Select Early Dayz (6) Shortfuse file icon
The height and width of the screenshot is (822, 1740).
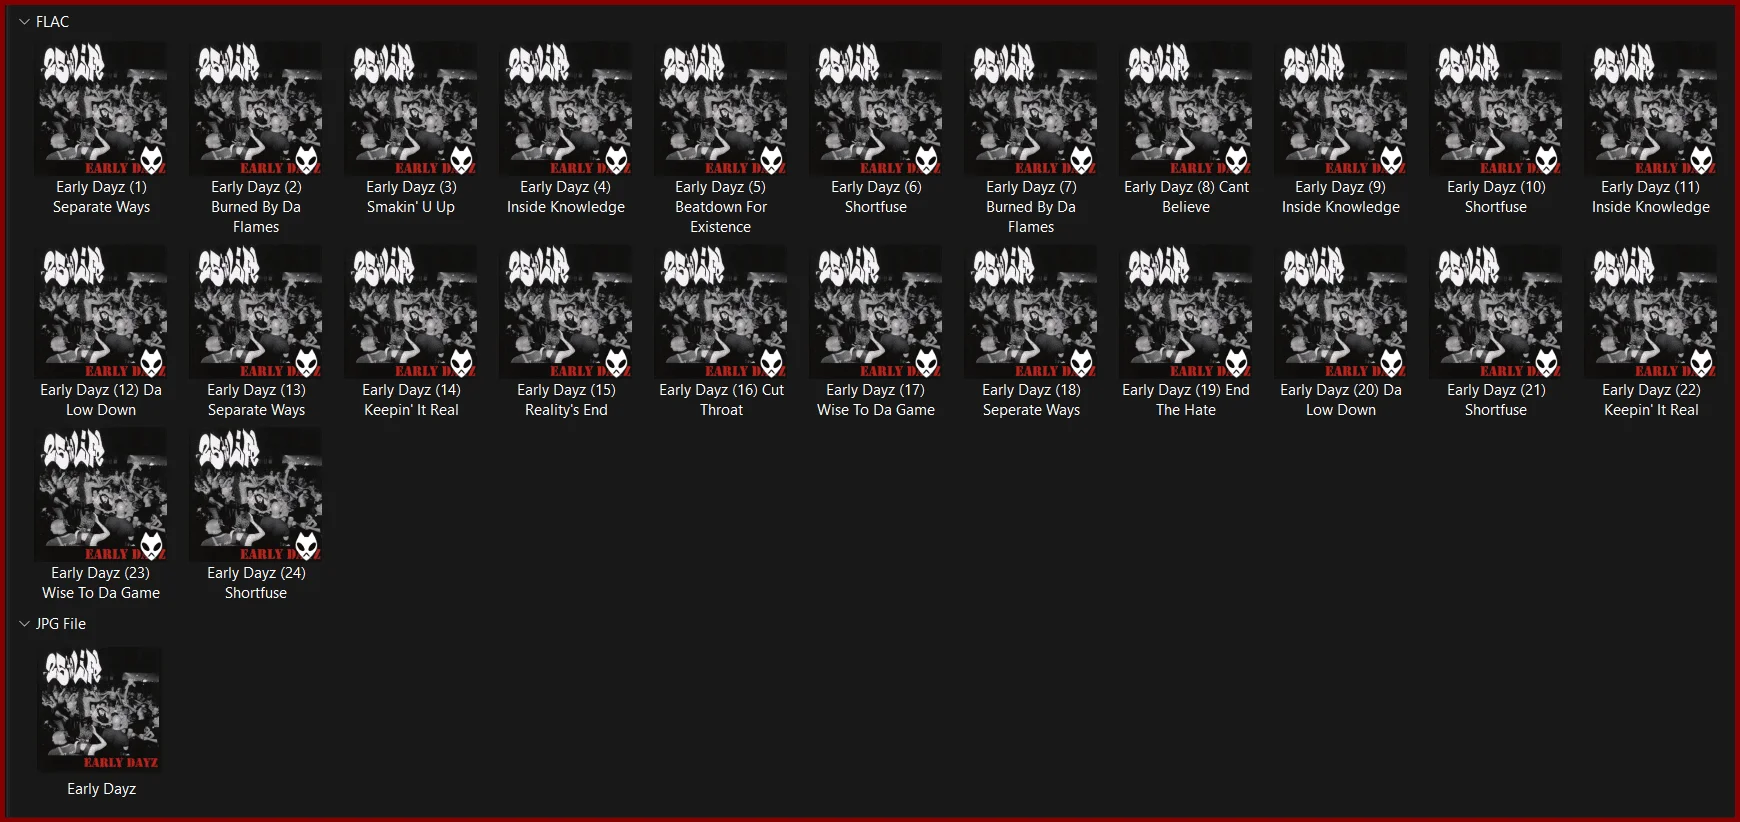[876, 108]
